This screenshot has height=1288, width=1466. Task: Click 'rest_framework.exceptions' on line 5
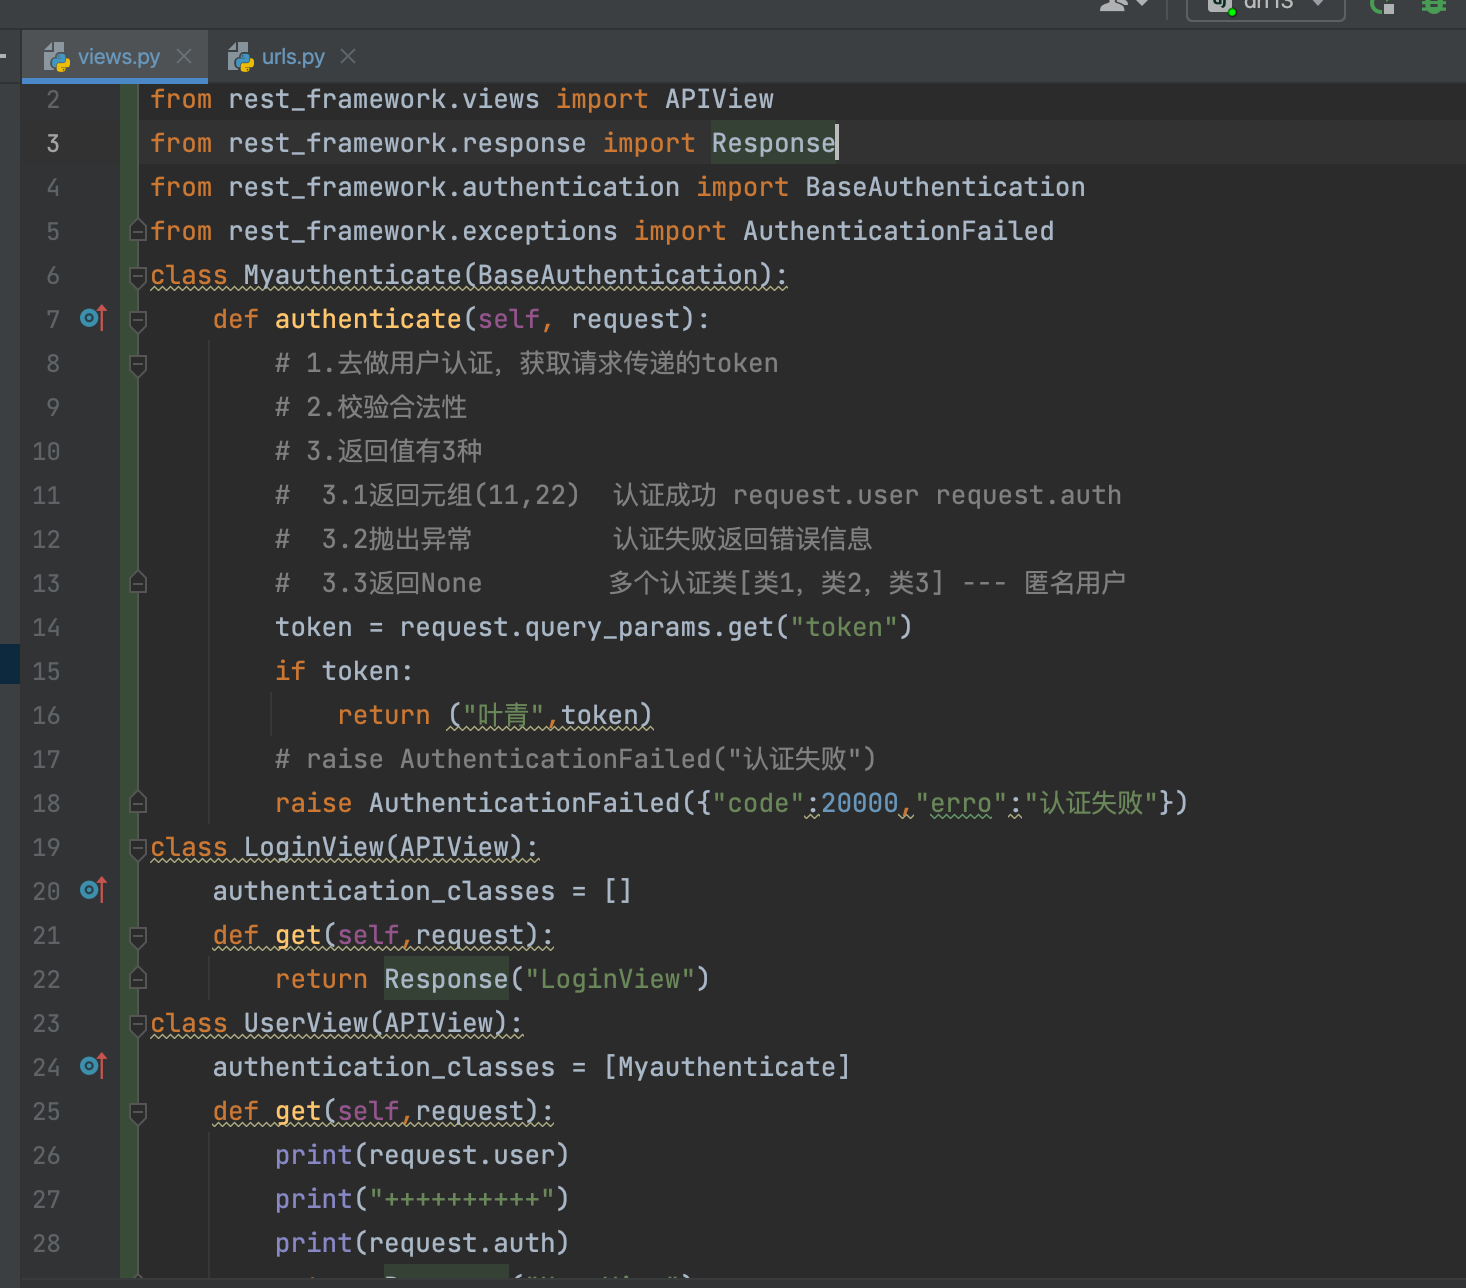[422, 231]
